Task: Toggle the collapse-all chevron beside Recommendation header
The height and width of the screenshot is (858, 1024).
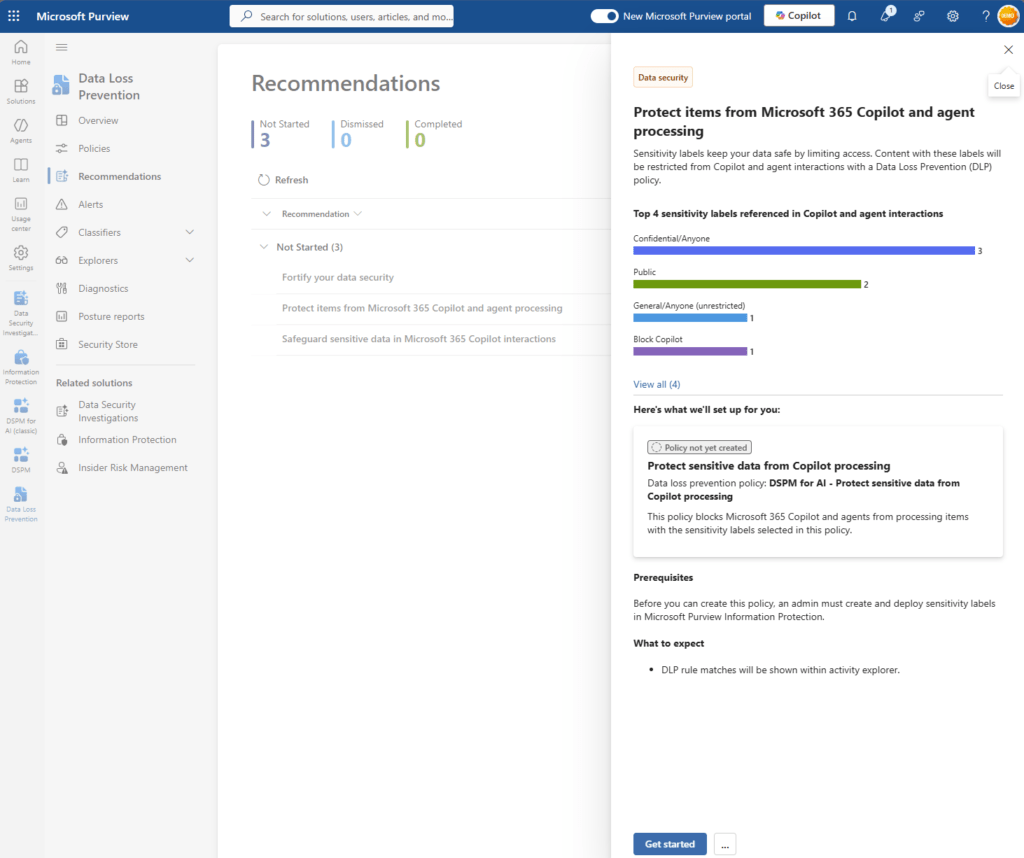Action: (x=266, y=214)
